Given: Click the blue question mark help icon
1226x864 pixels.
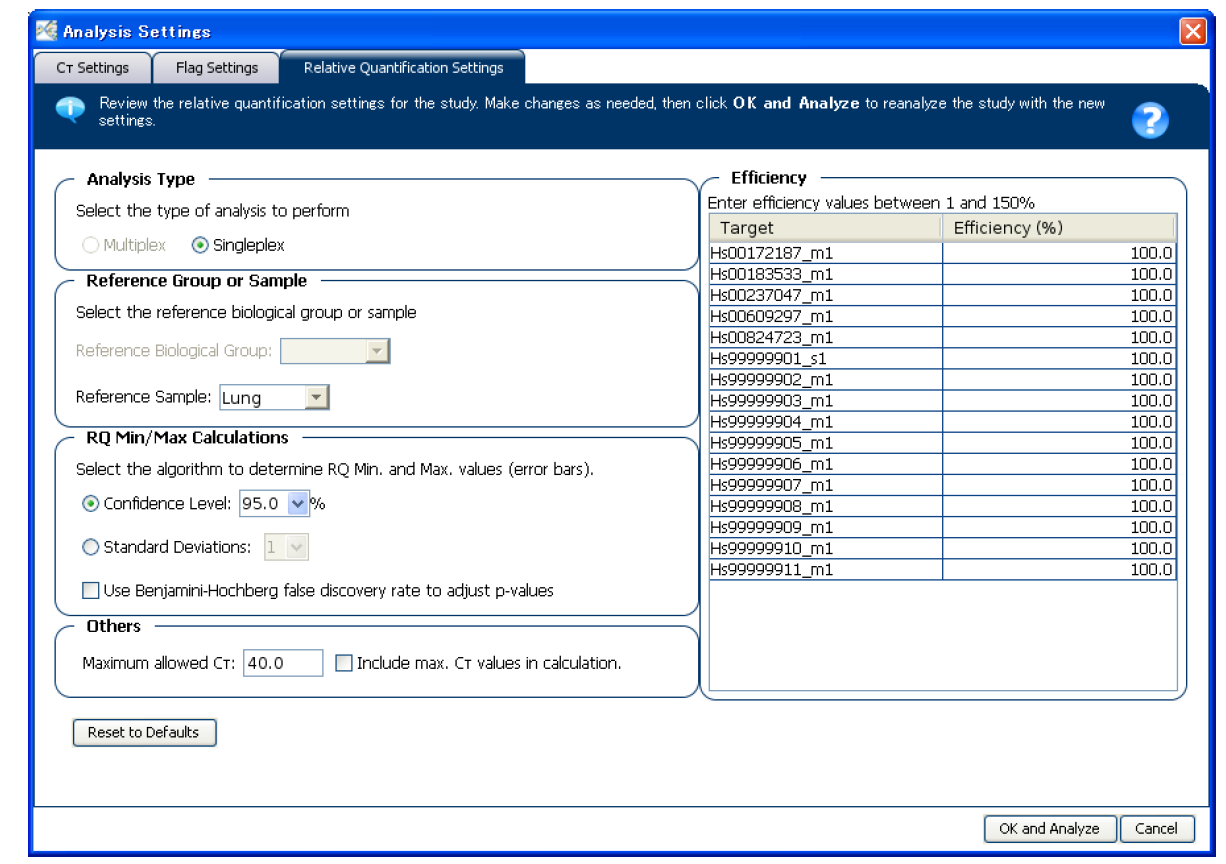Looking at the screenshot, I should point(1149,121).
